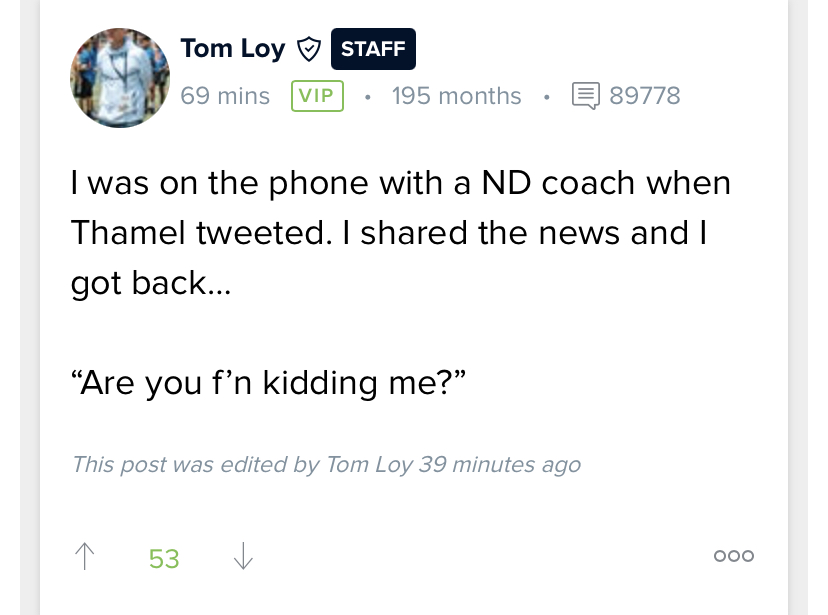Screen dimensions: 828x615
Task: Open Tom Loy's avatar picture
Action: [120, 78]
